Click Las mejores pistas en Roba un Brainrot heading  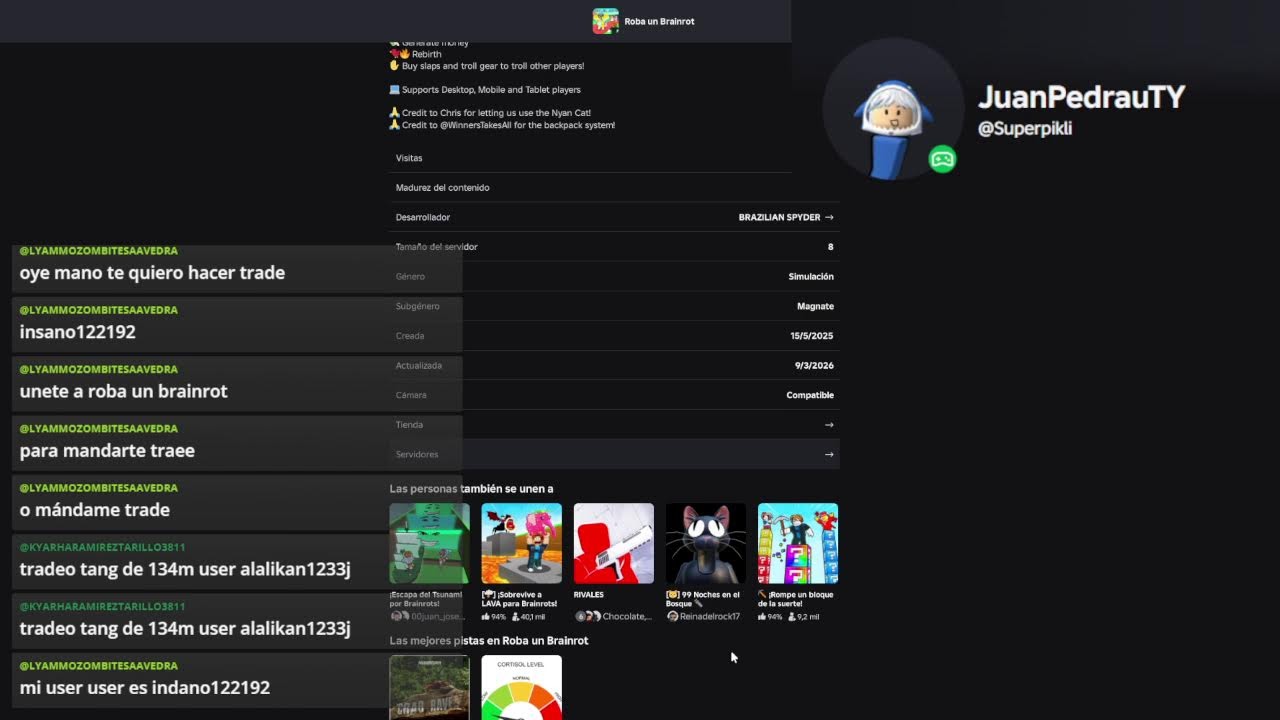[x=489, y=641]
